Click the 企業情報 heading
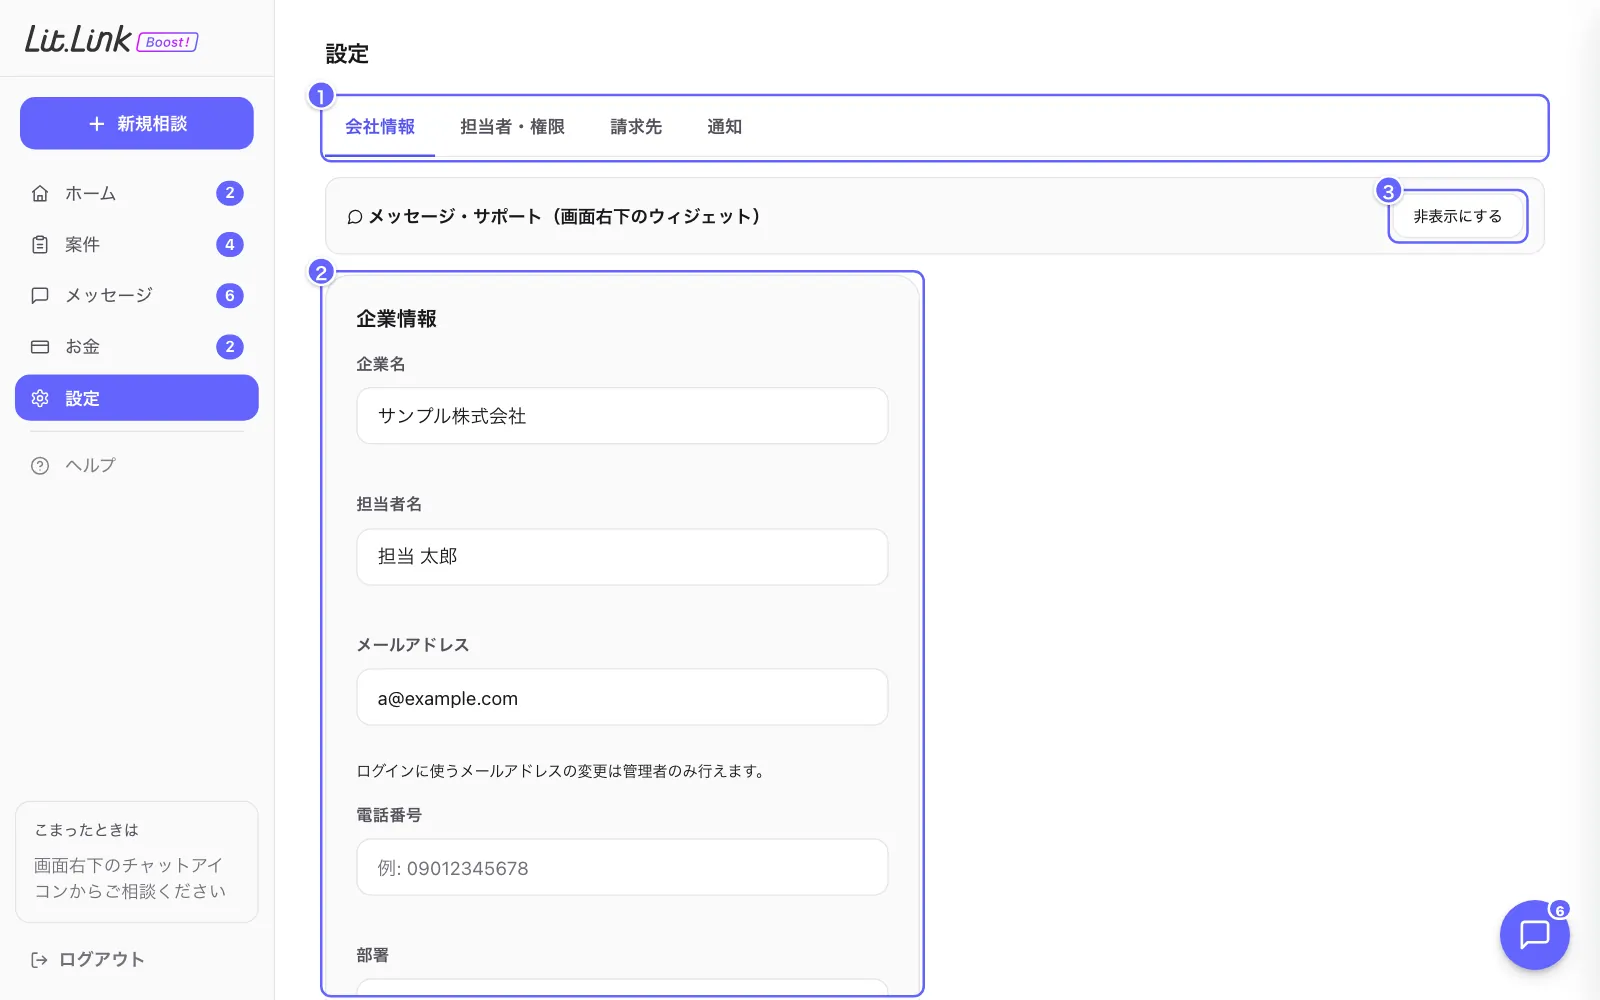The height and width of the screenshot is (1000, 1600). pos(396,319)
